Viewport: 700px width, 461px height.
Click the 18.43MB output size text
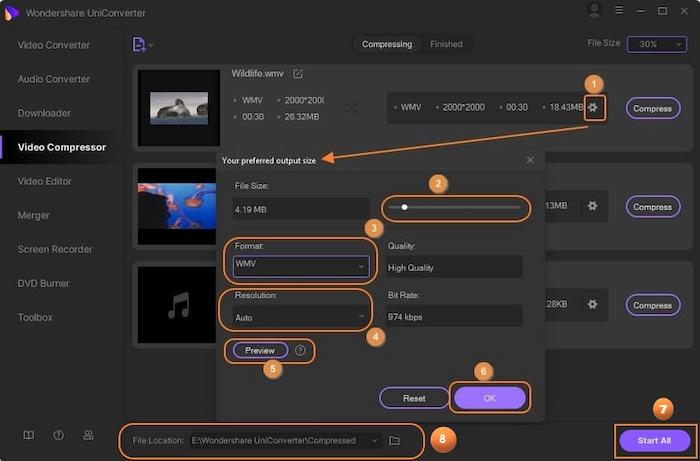coord(566,107)
